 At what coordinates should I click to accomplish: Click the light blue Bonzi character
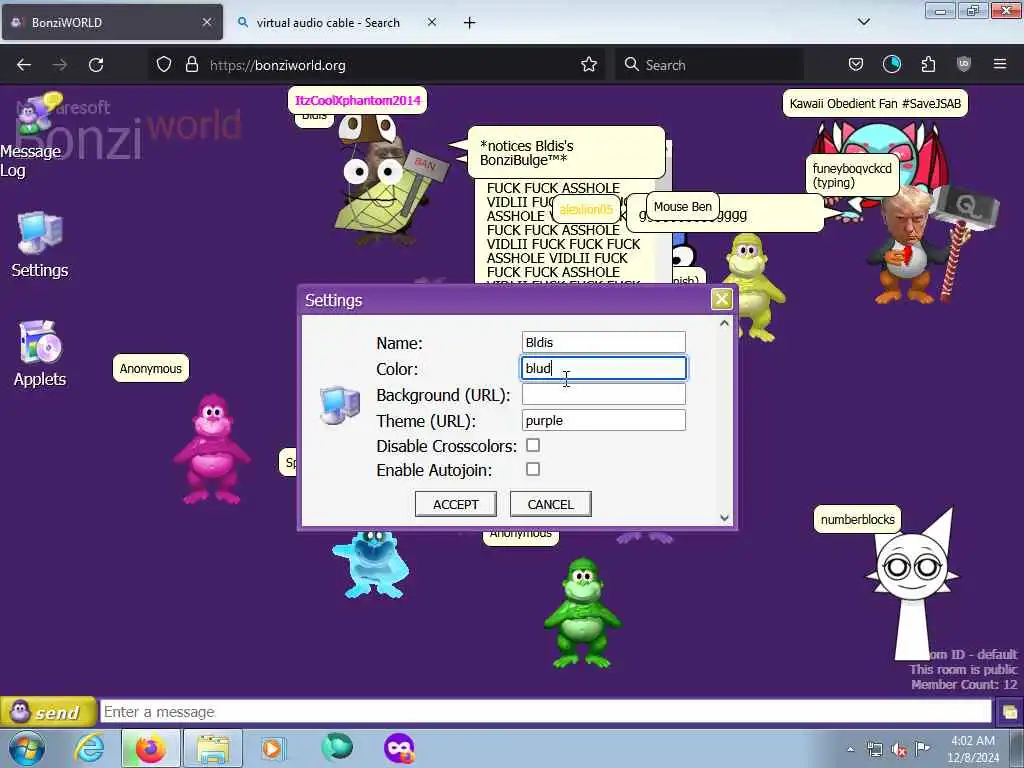(x=370, y=565)
